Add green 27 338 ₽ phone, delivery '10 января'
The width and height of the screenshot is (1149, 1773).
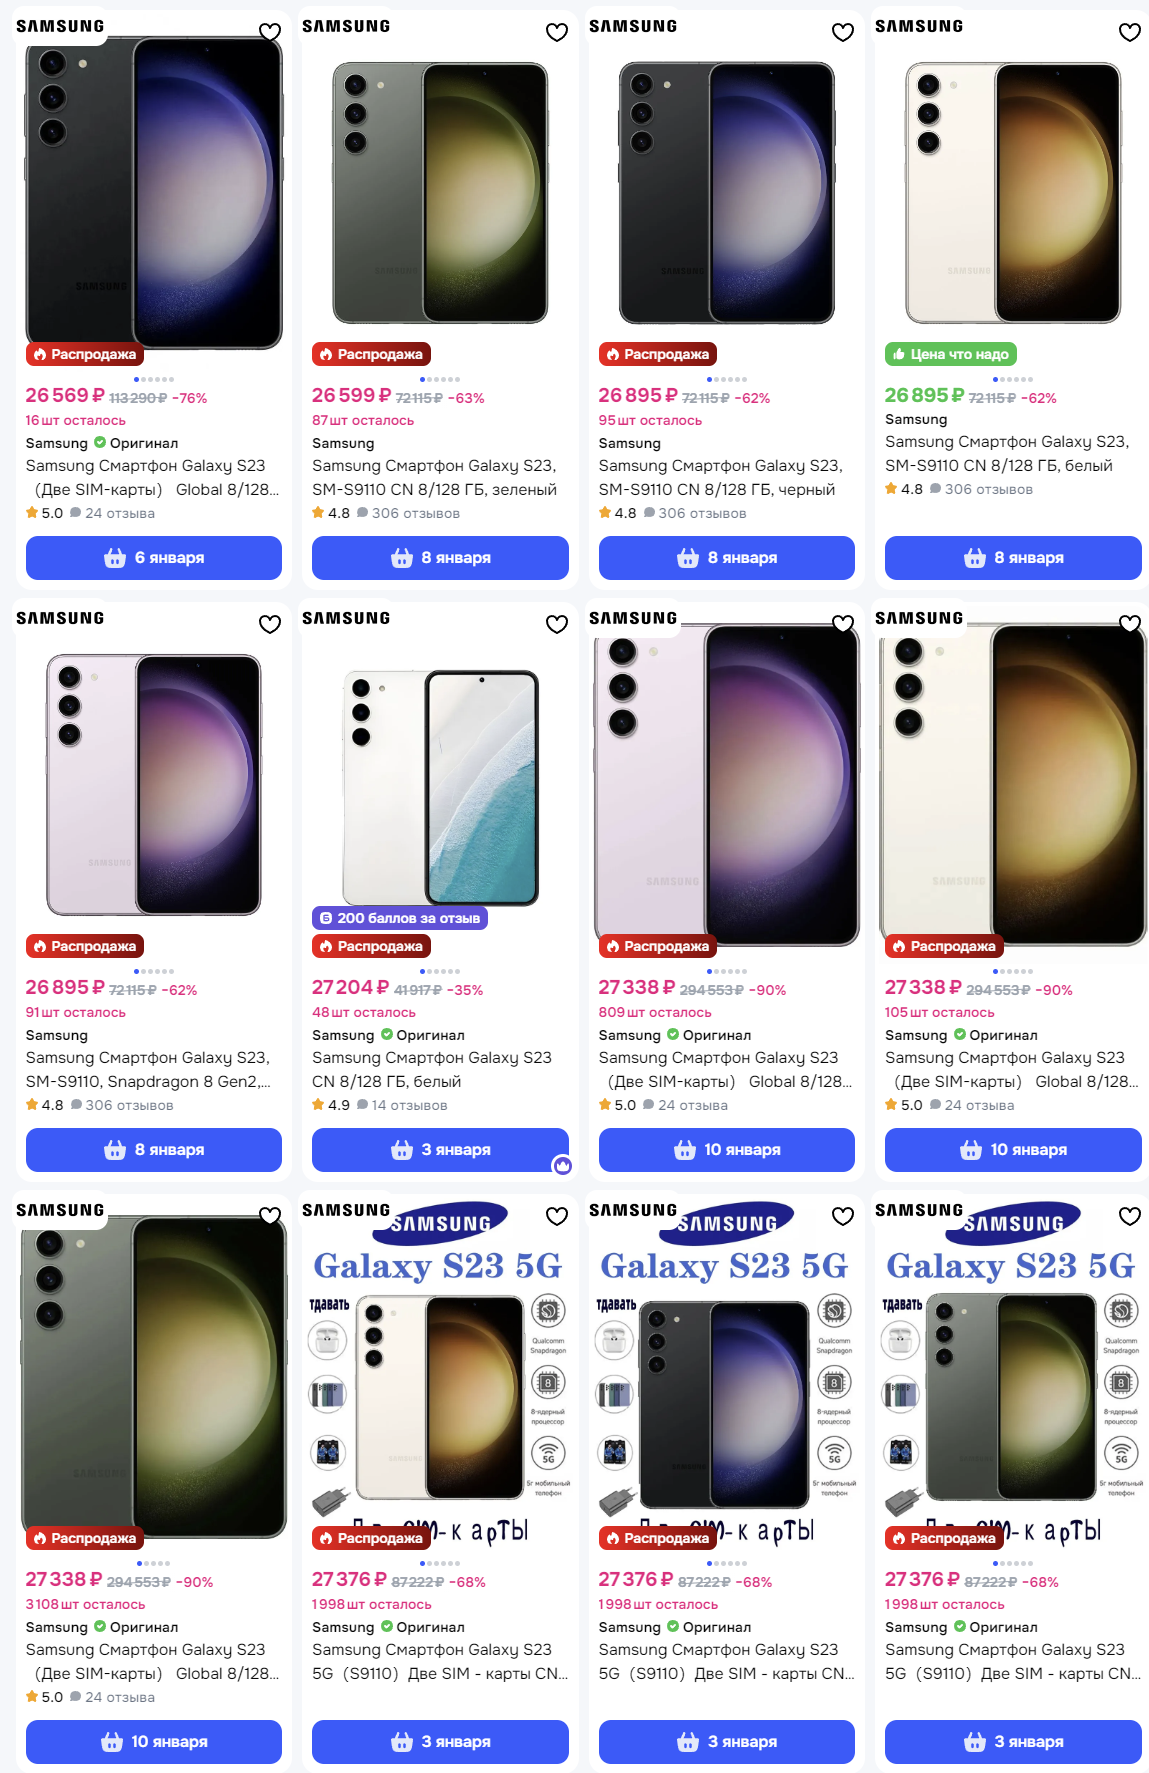(154, 1742)
